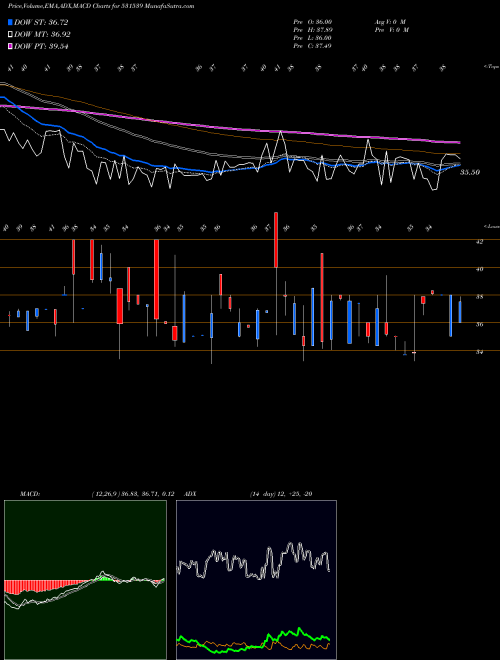The image size is (500, 660).
Task: Click the '<Lows' label beside the candlestick chart
Action: 492,227
